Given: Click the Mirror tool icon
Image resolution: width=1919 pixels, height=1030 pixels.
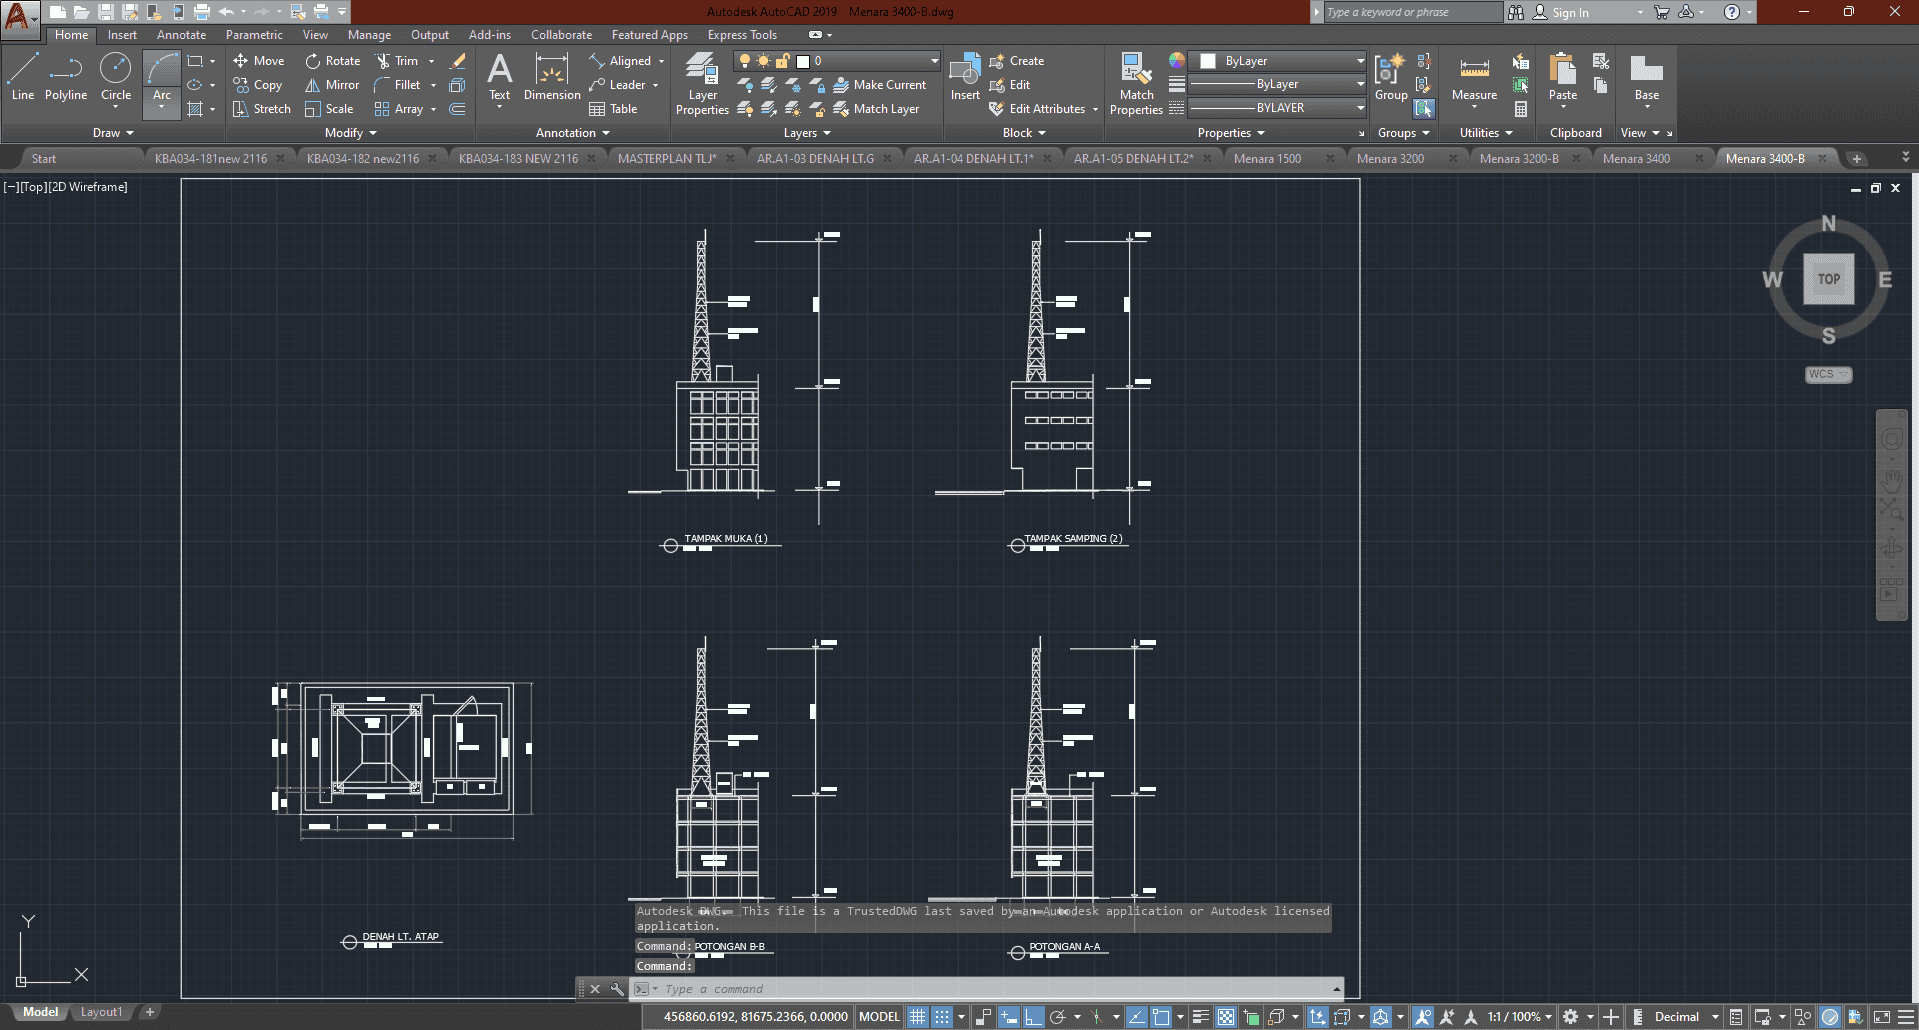Looking at the screenshot, I should click(313, 85).
